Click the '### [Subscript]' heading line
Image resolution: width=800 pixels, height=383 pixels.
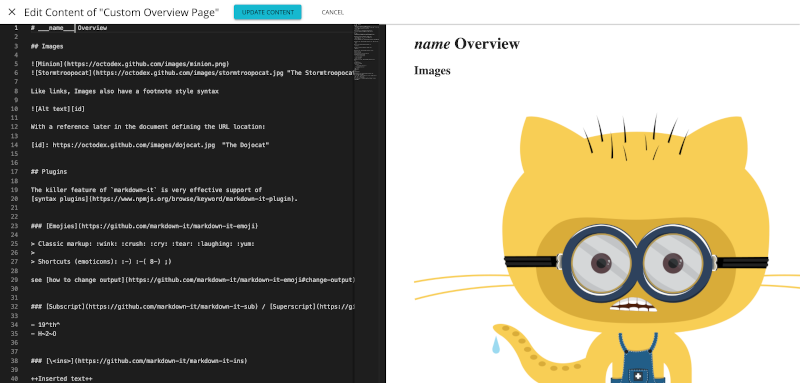(192, 307)
